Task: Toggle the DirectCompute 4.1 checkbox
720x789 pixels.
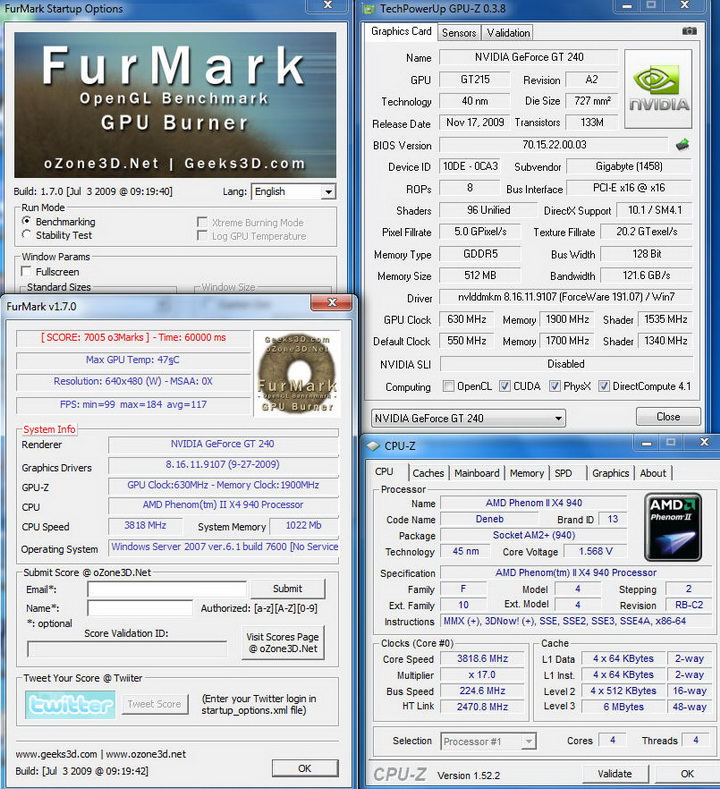Action: pyautogui.click(x=604, y=386)
